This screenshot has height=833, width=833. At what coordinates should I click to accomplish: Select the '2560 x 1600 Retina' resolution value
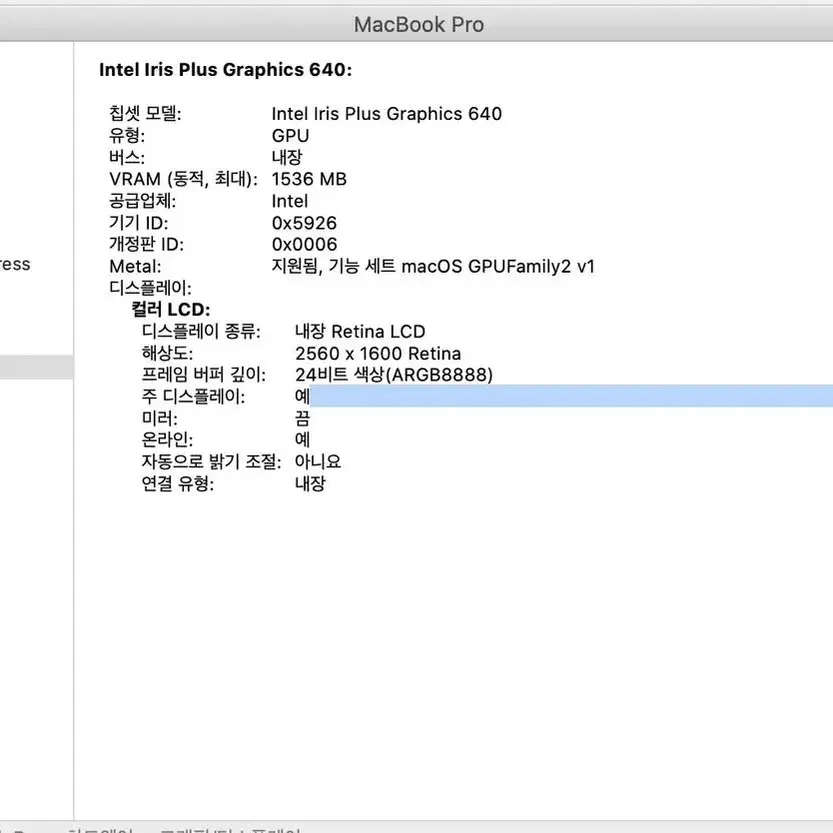[378, 353]
